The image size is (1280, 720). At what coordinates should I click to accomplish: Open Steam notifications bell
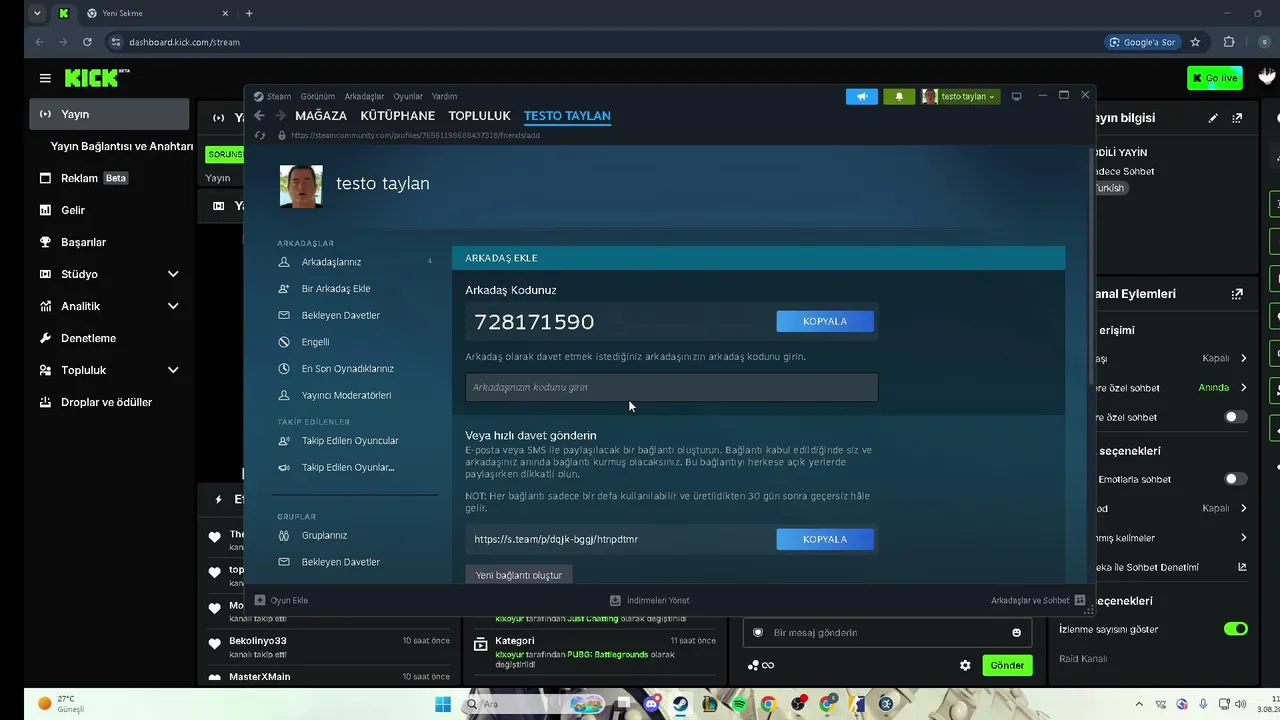click(x=899, y=96)
